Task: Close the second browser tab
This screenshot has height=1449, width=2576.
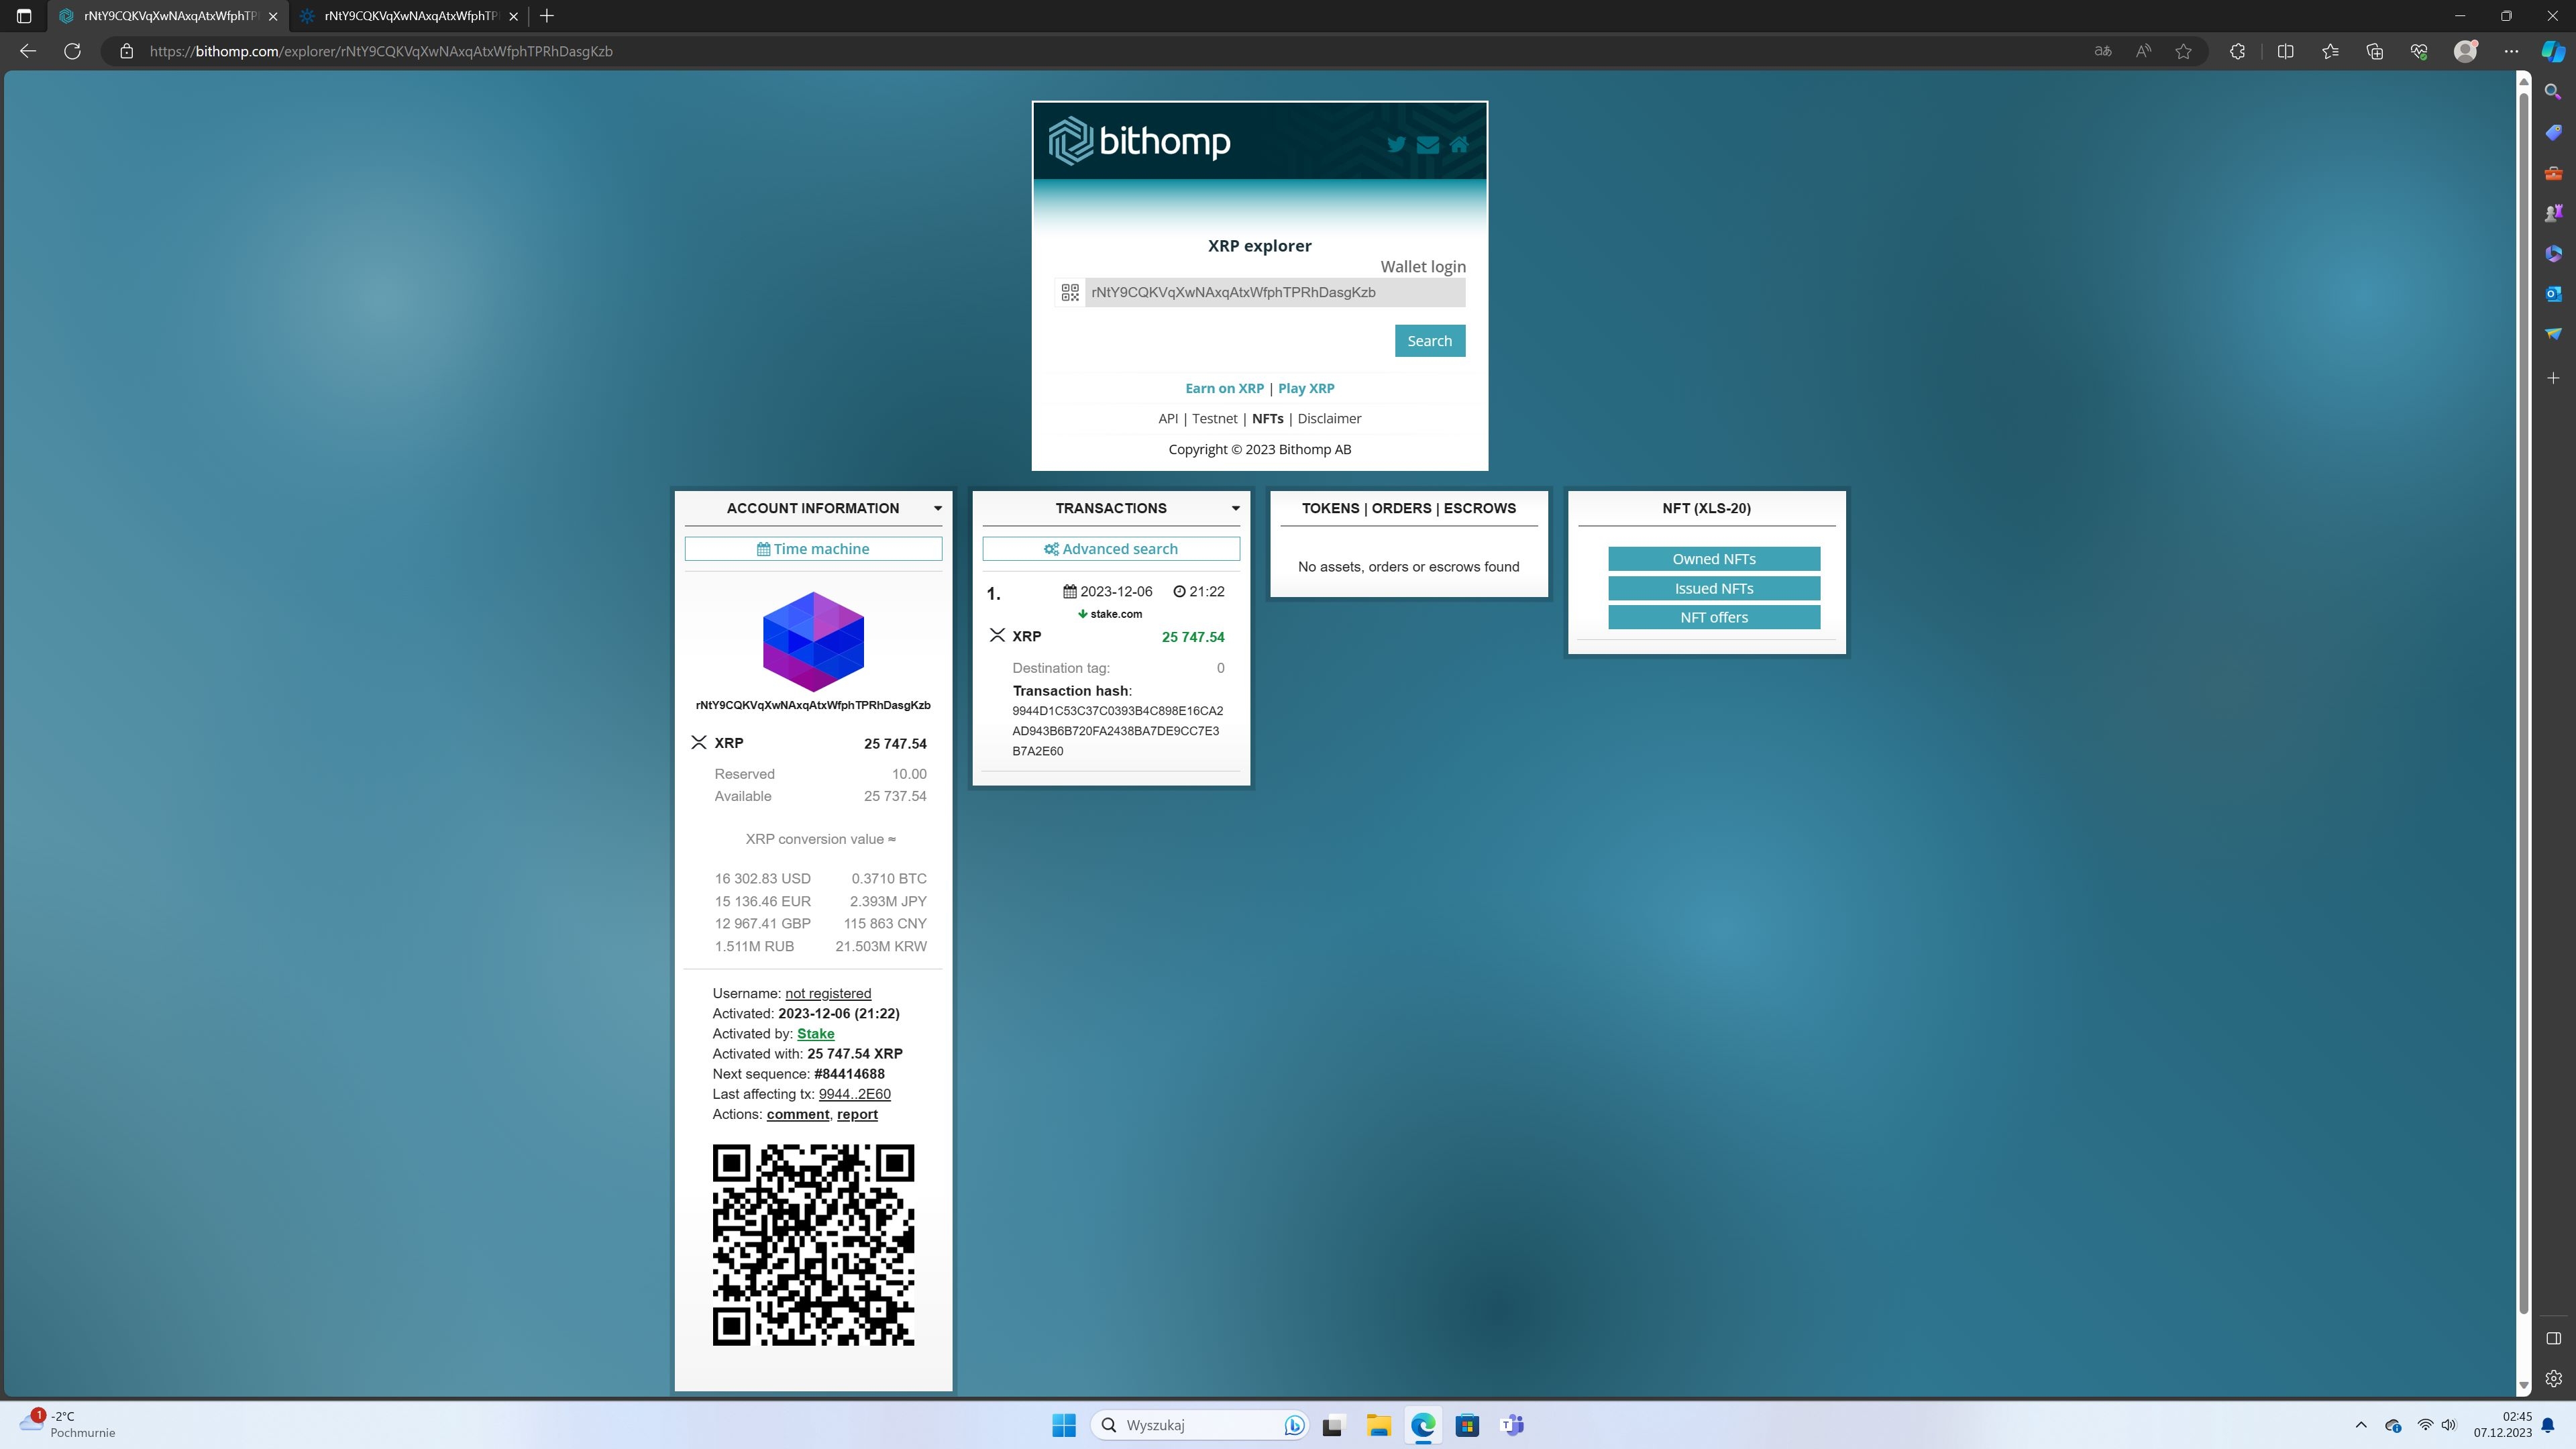Action: (x=513, y=16)
